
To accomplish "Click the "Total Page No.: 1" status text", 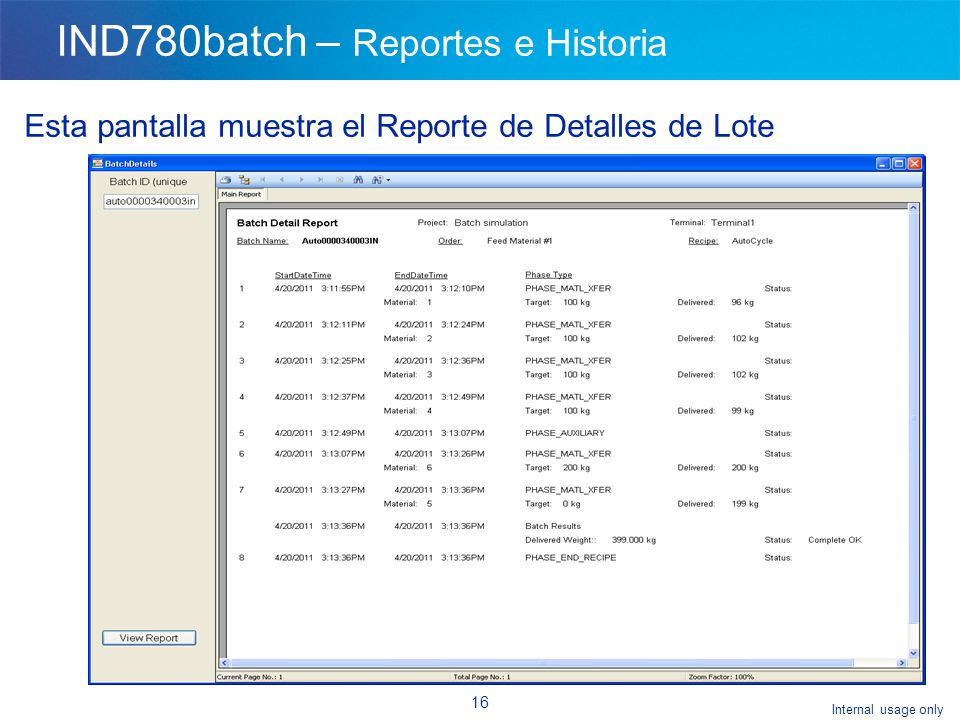I will coord(482,677).
